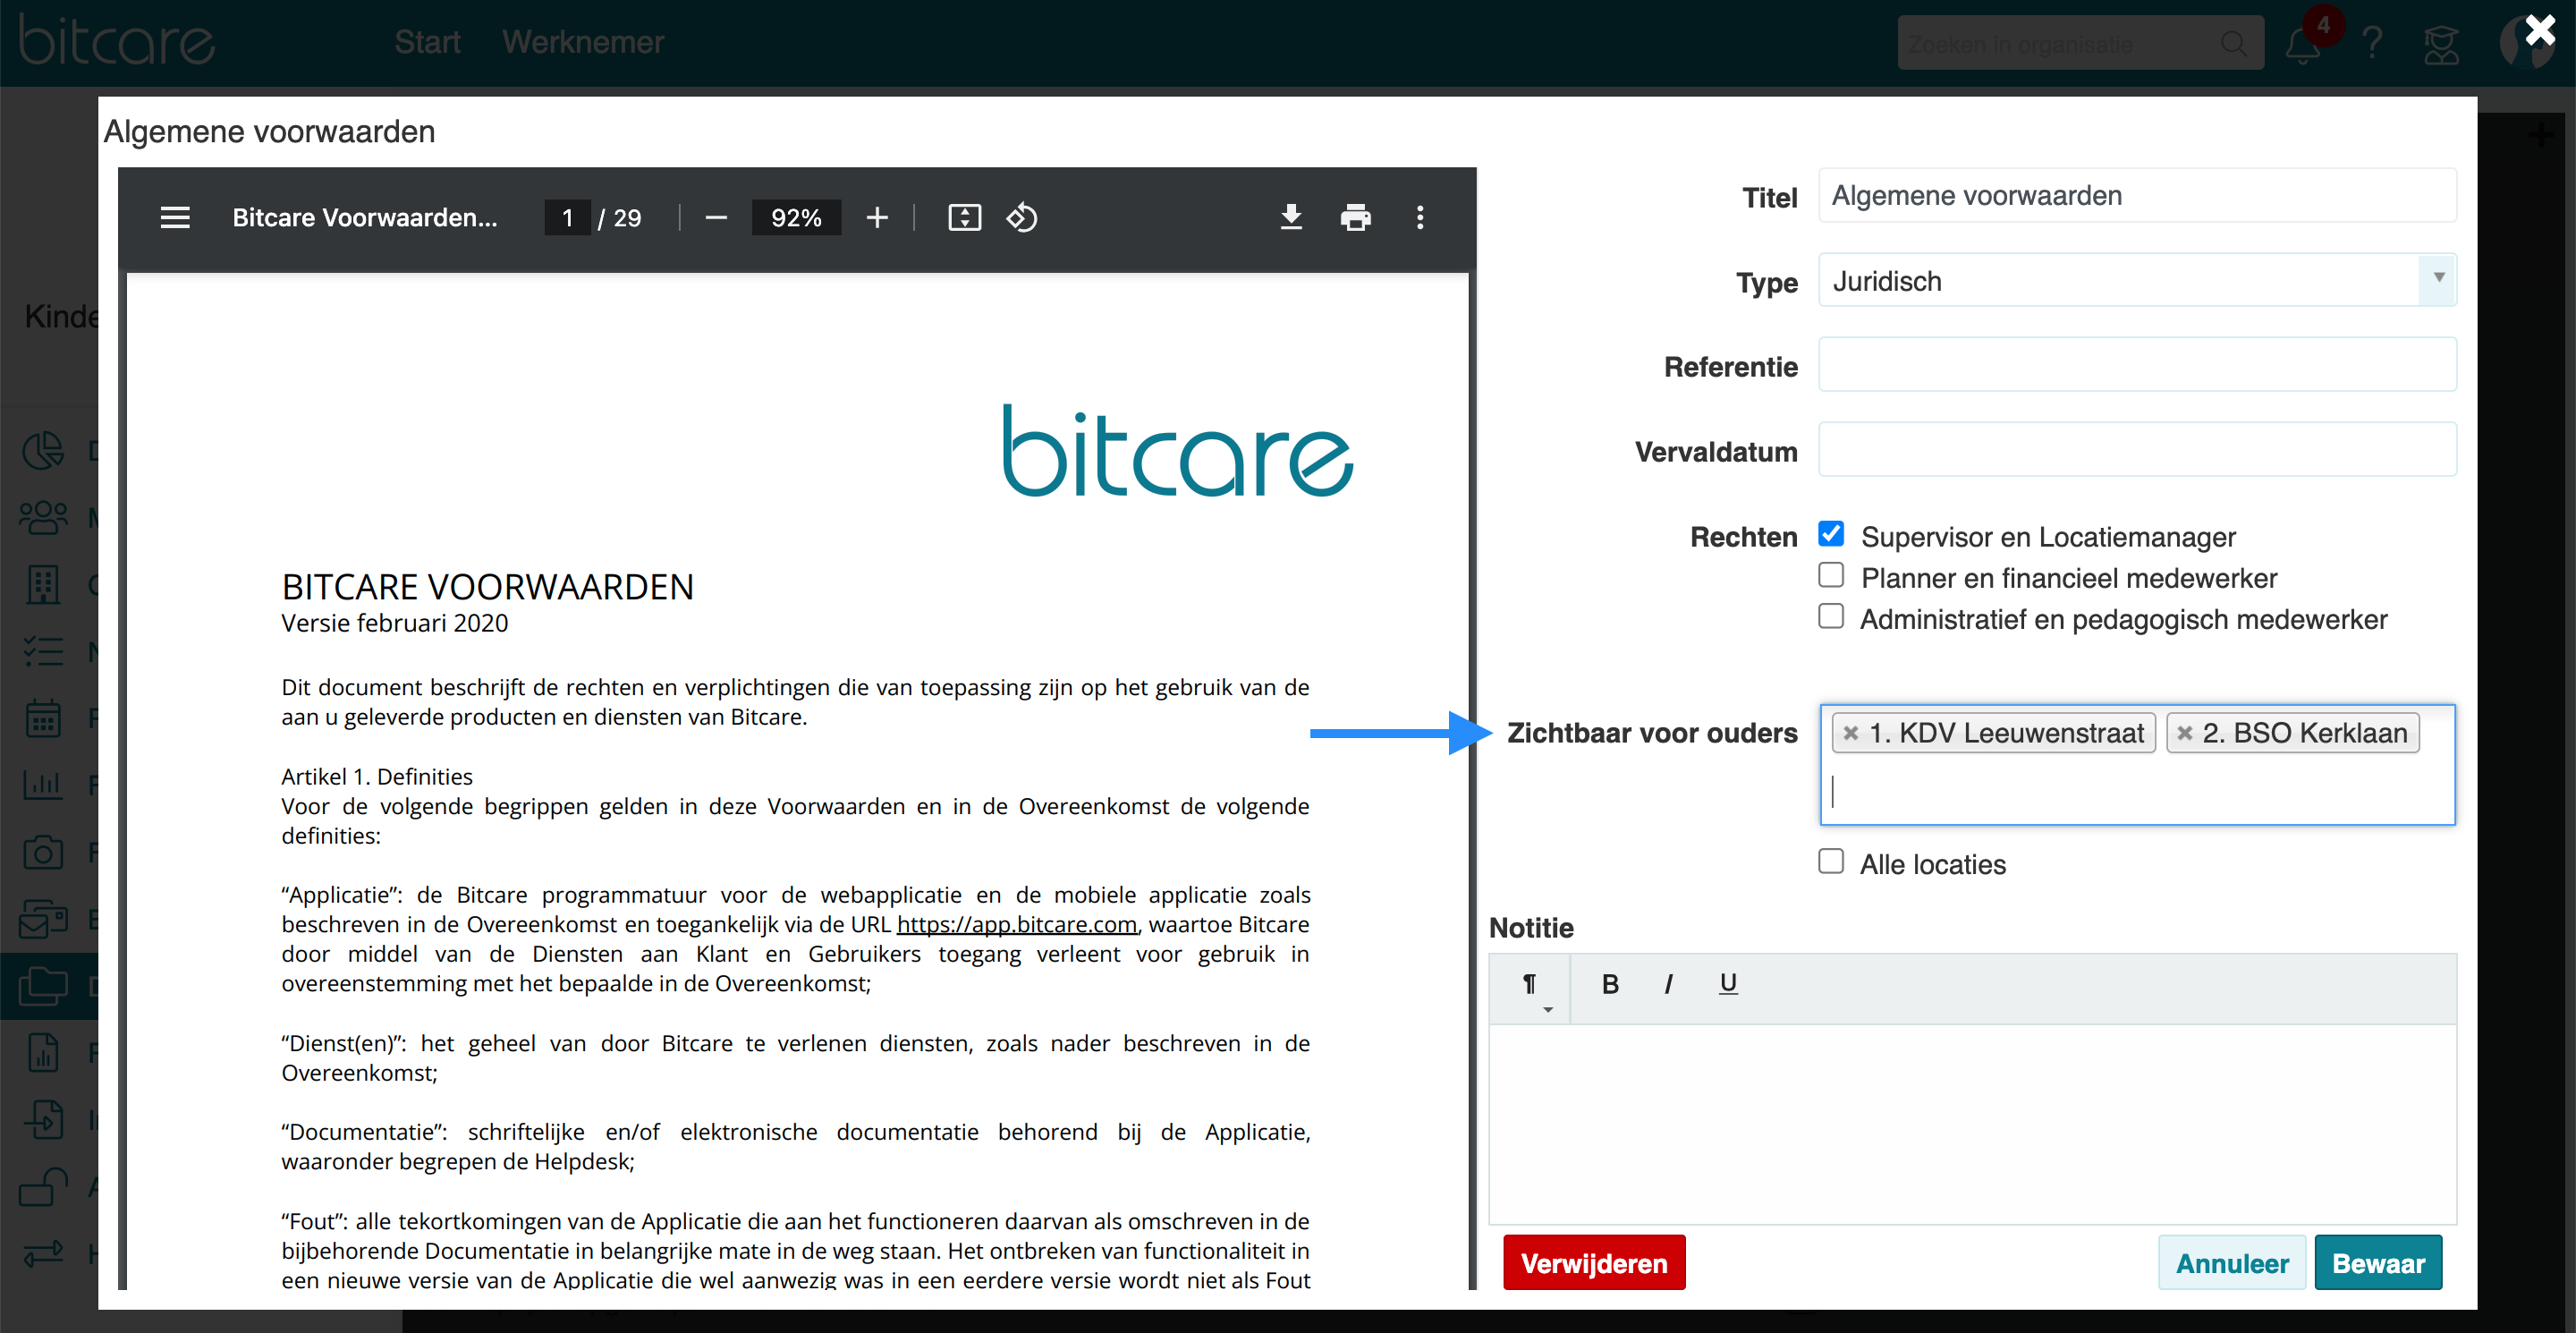Click the PDF zoom out minus icon

(716, 217)
